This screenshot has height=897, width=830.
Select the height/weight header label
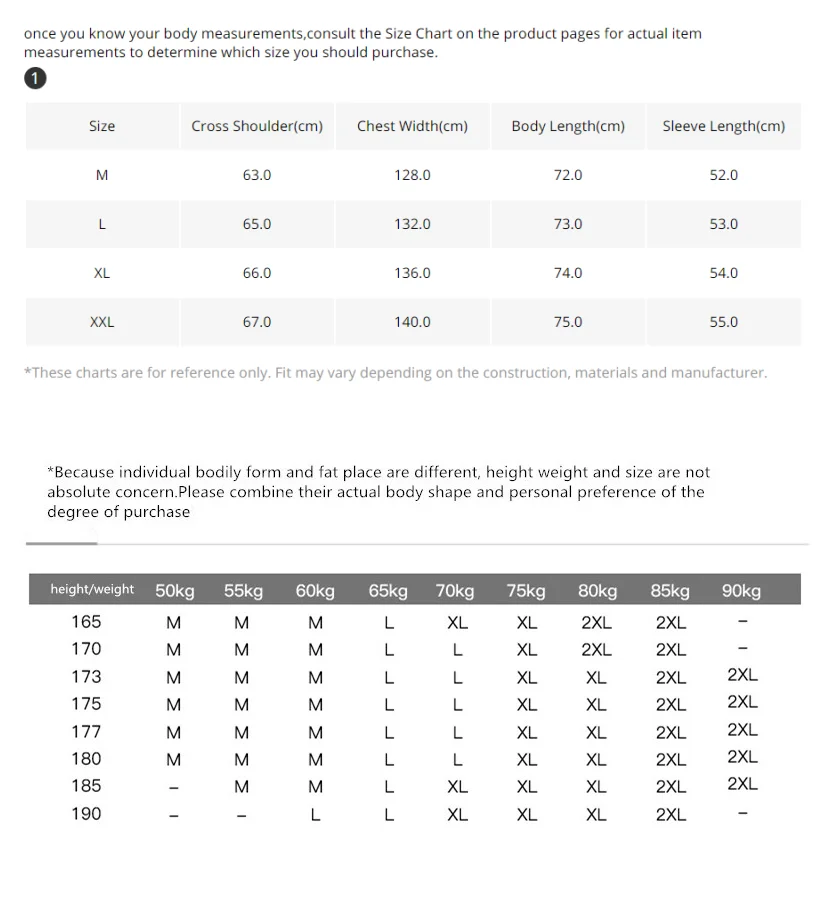click(x=92, y=589)
